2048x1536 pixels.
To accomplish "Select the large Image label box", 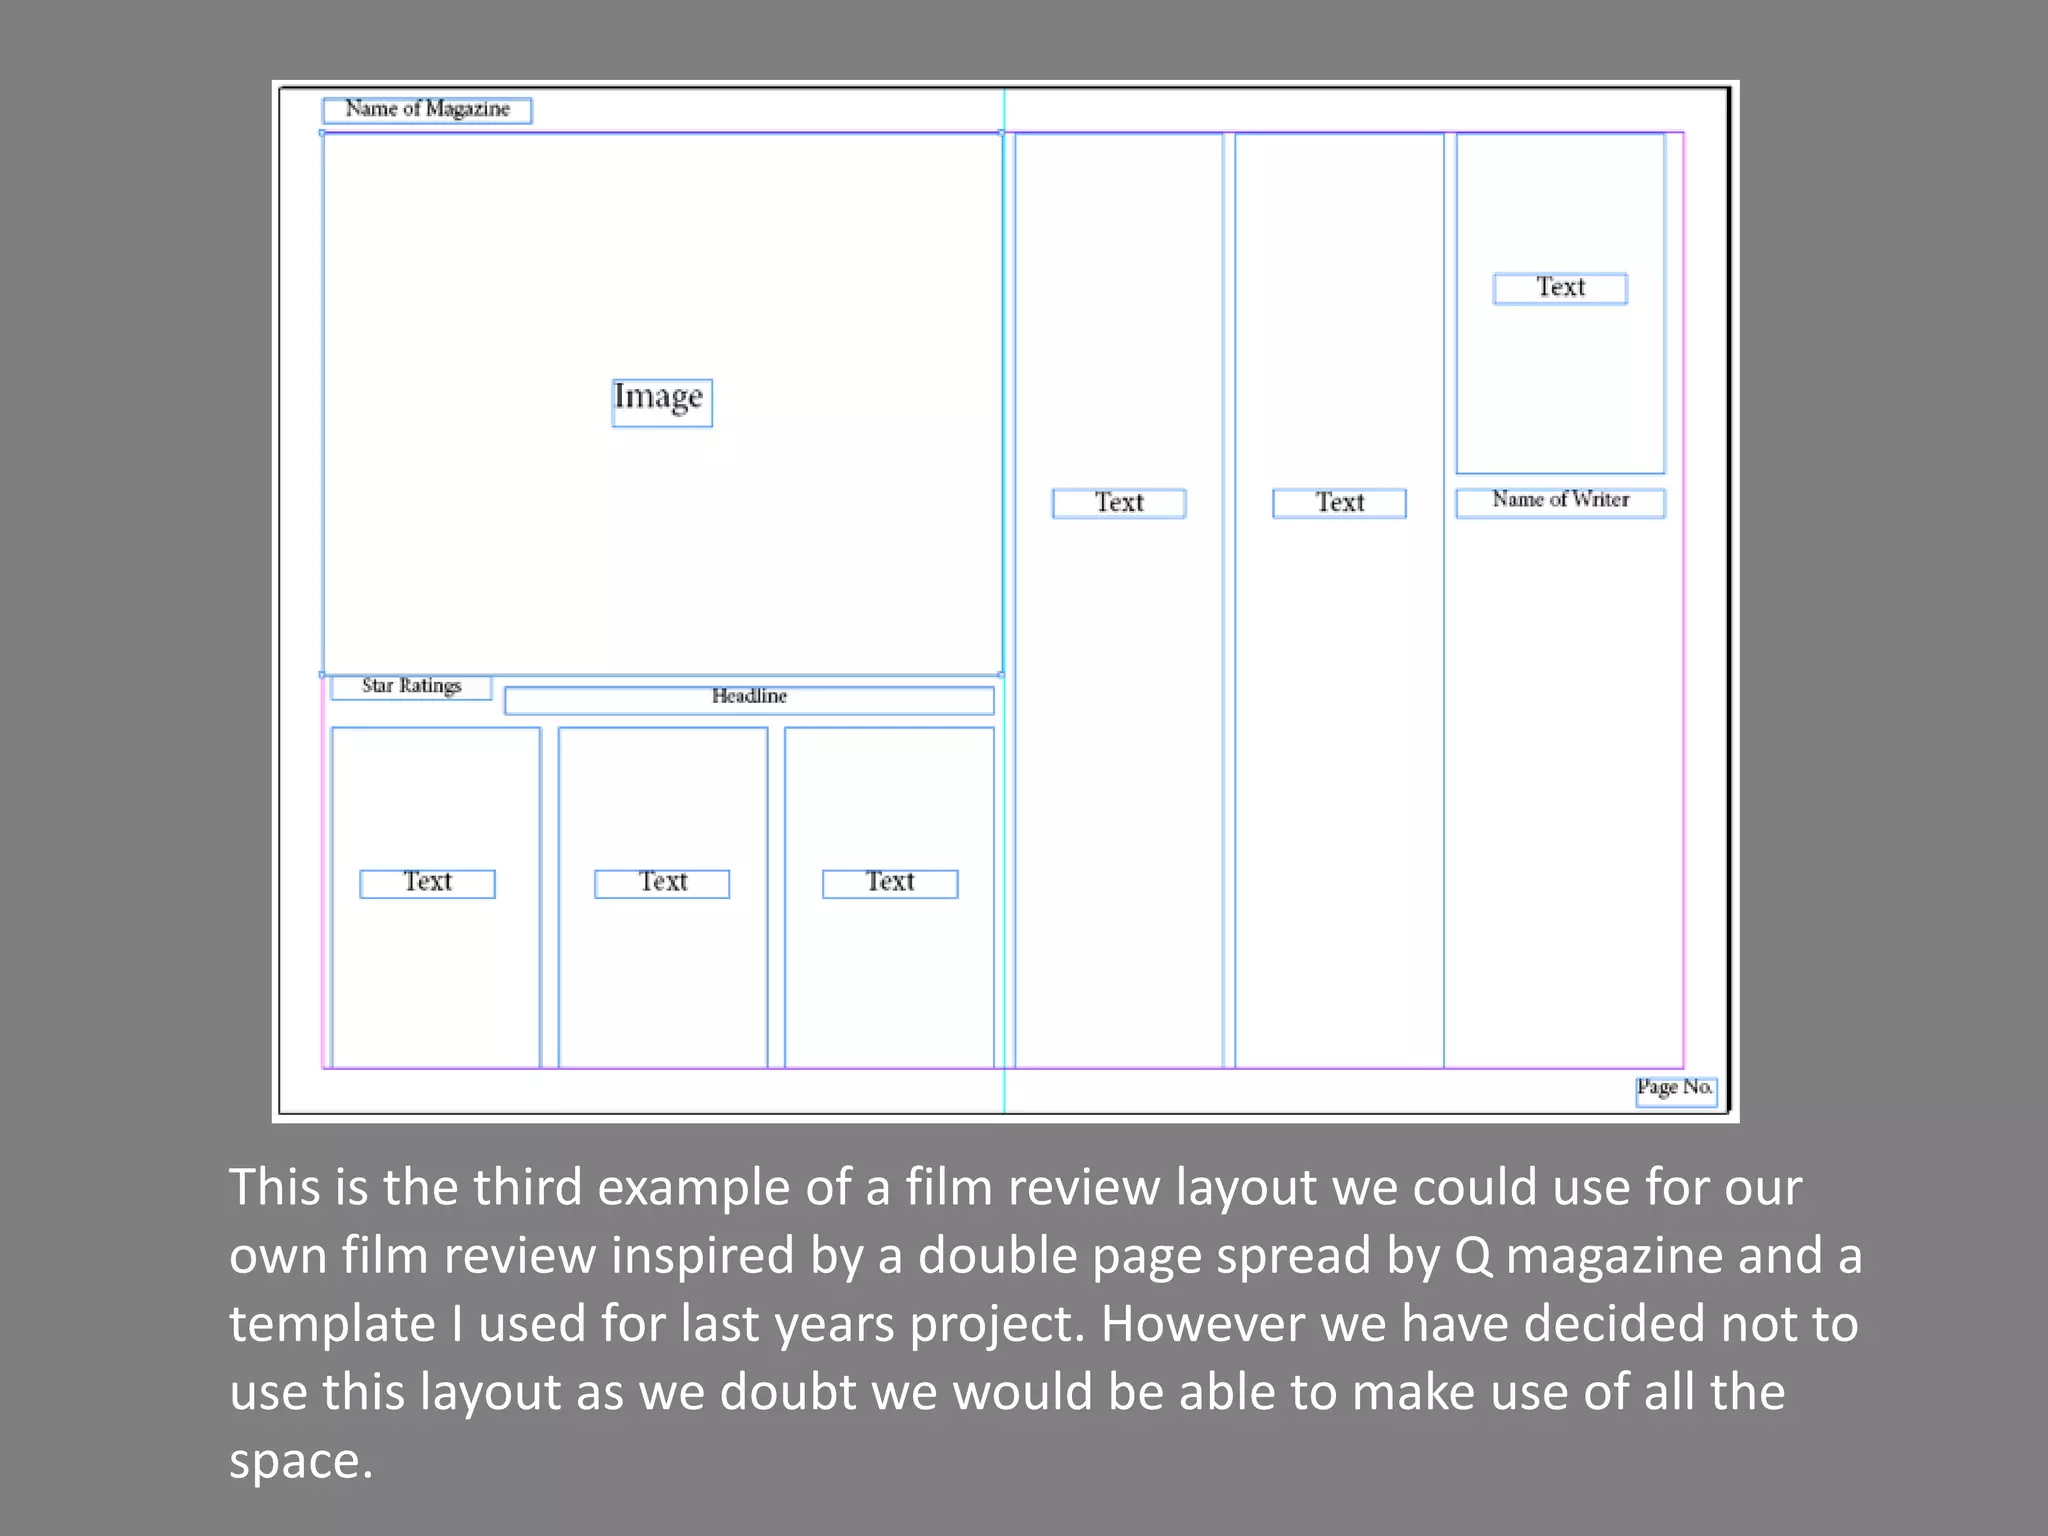I will 662,402.
